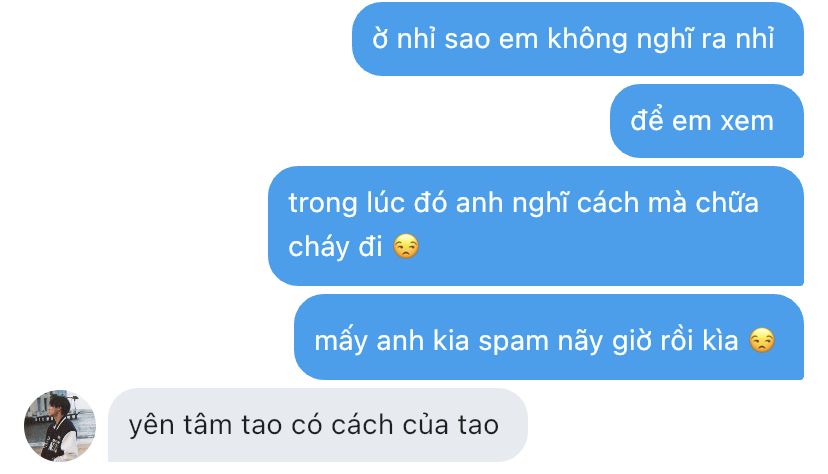Select the "mấy anh kia spam" message bubble
The width and height of the screenshot is (828, 474).
[549, 337]
